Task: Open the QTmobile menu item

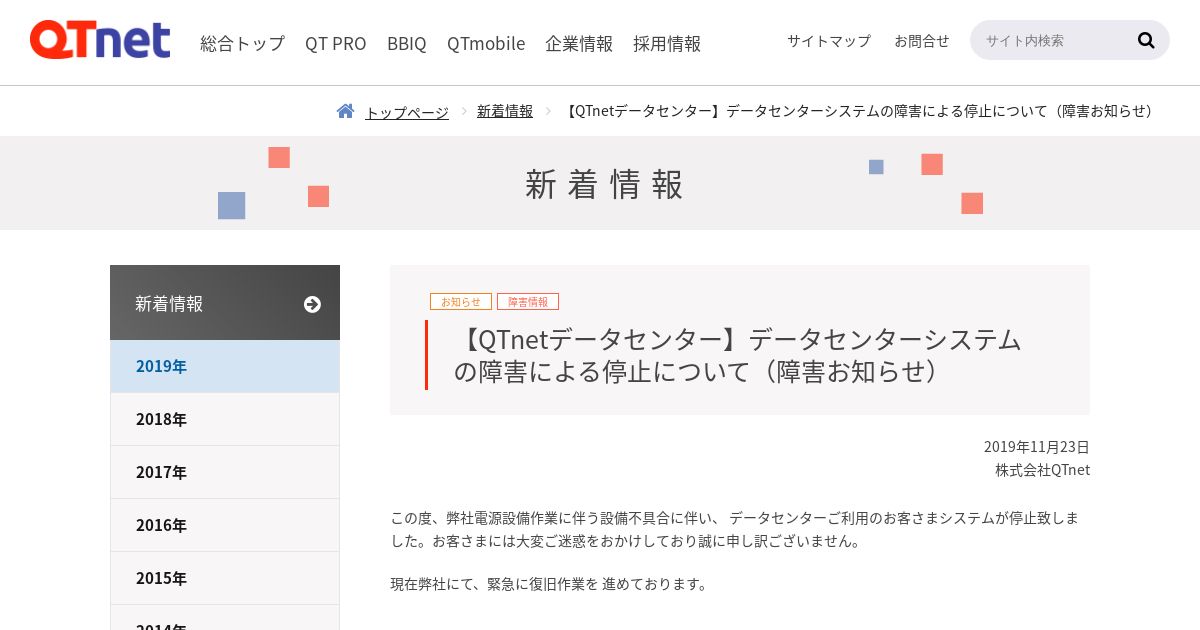Action: pos(486,43)
